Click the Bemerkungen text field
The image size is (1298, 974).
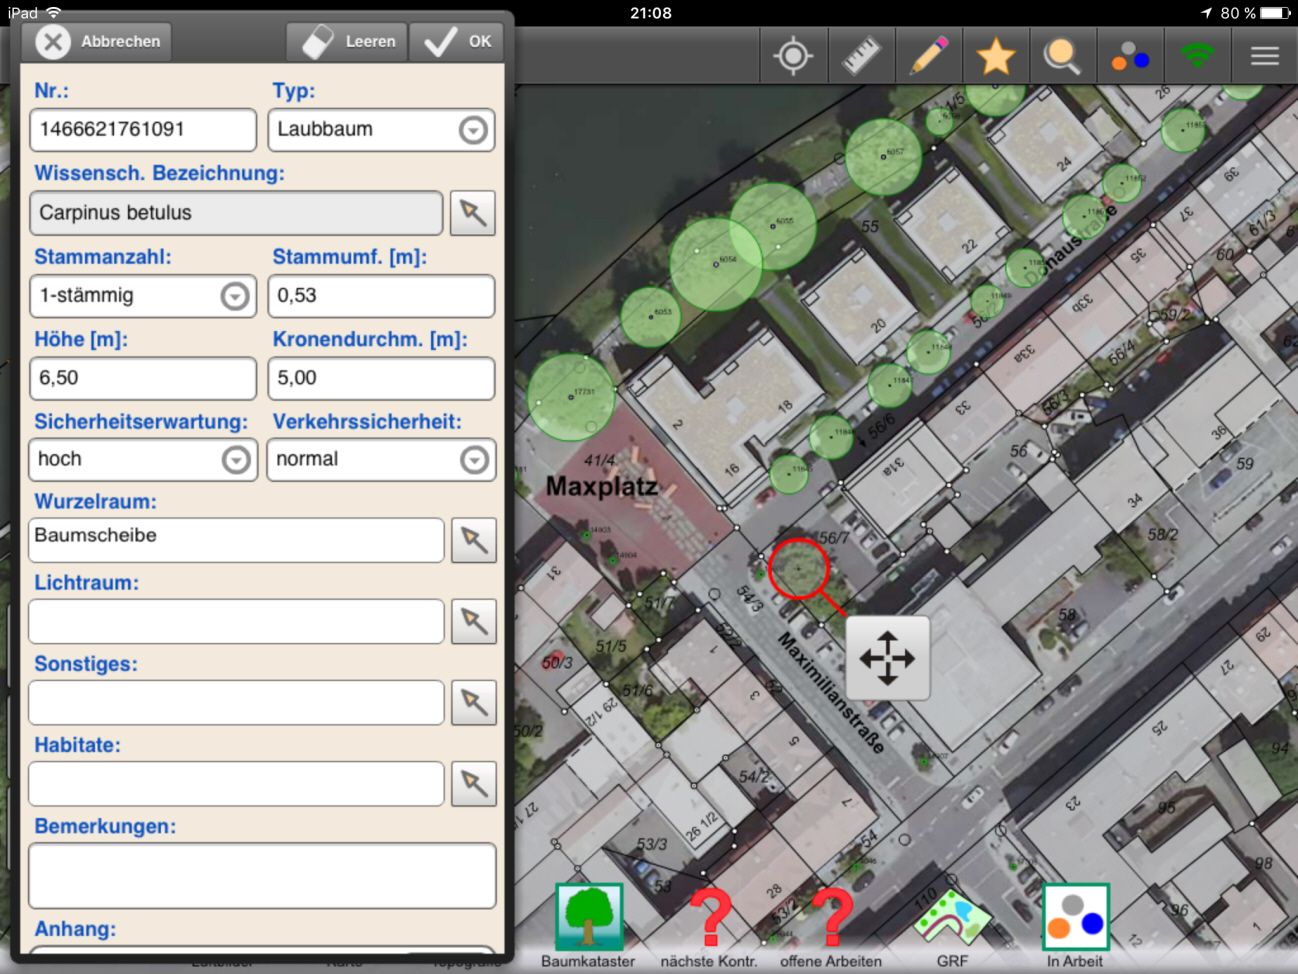pos(262,875)
